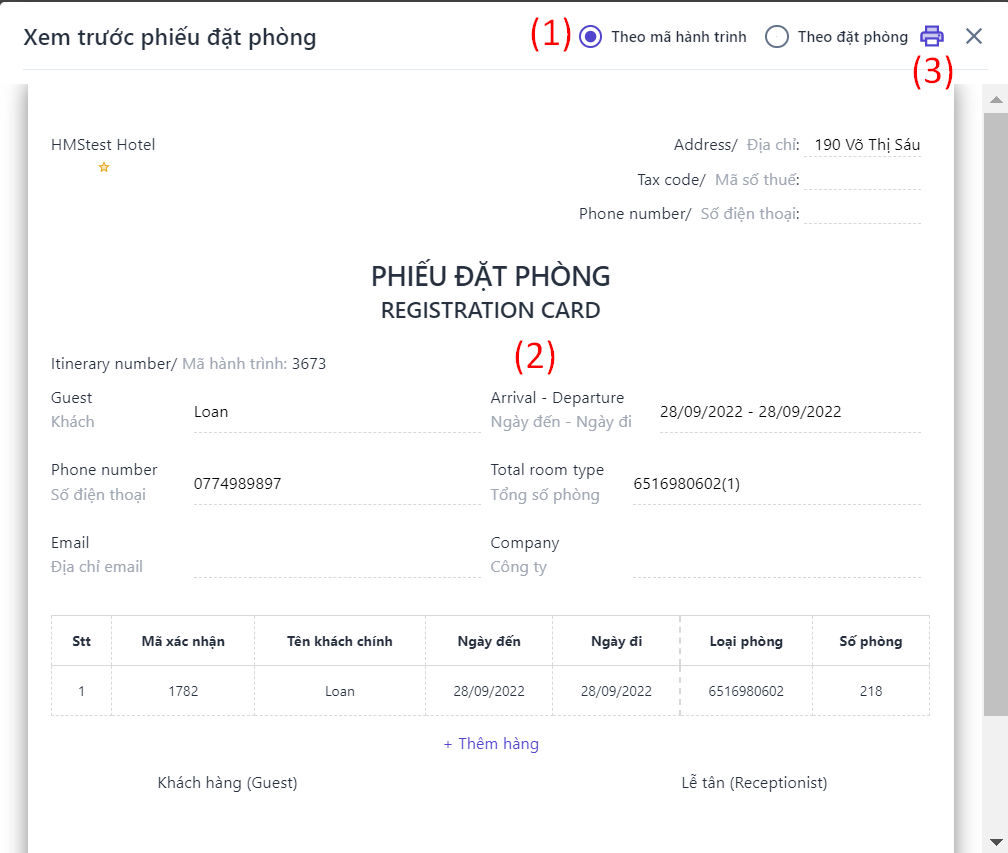
Task: Edit the Guest name field "Loan"
Action: (x=336, y=412)
